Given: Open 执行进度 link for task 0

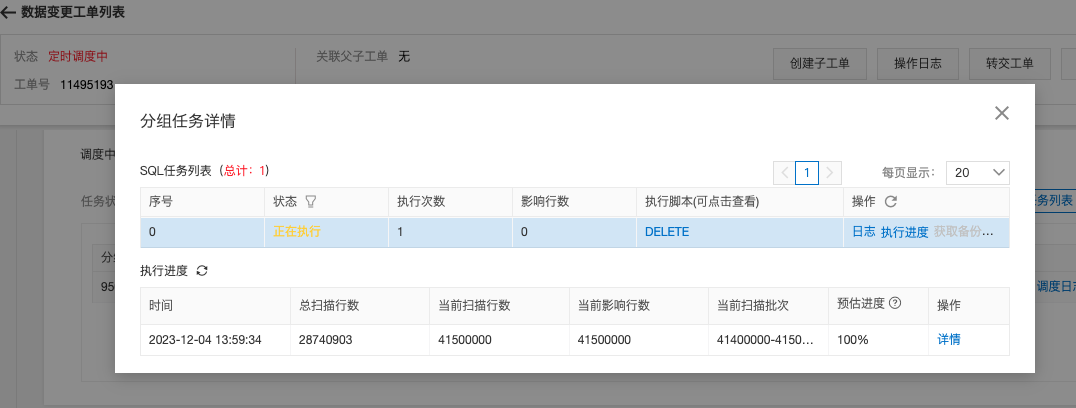Looking at the screenshot, I should 904,232.
